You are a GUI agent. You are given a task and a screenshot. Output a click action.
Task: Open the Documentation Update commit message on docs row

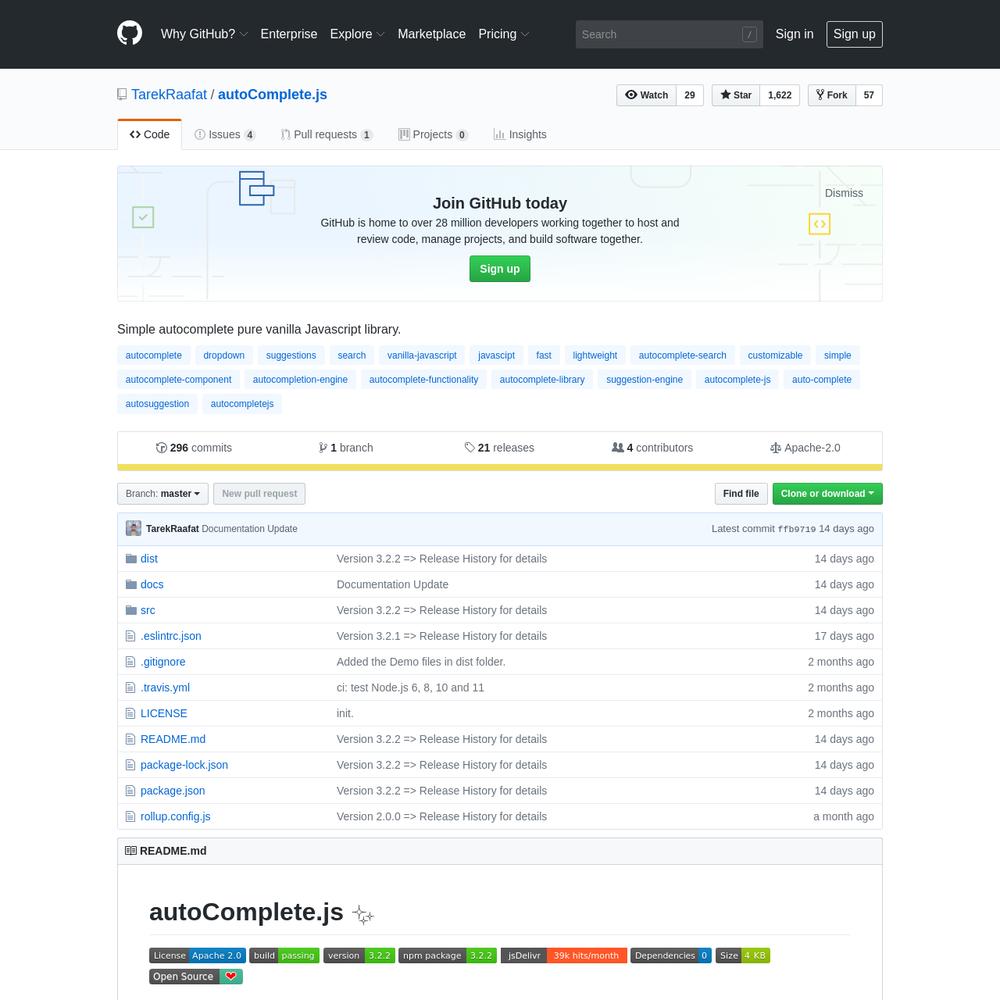point(392,584)
